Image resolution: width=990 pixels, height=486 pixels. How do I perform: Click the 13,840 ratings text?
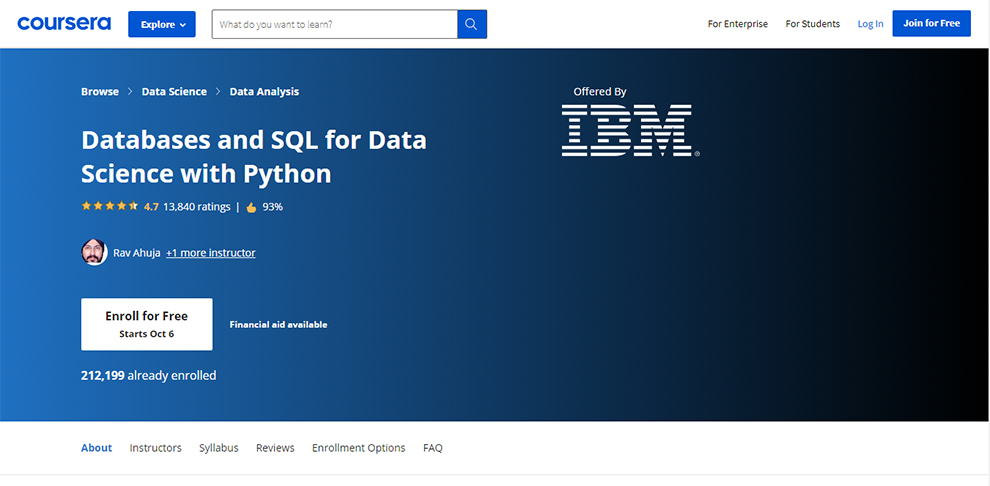(x=196, y=206)
